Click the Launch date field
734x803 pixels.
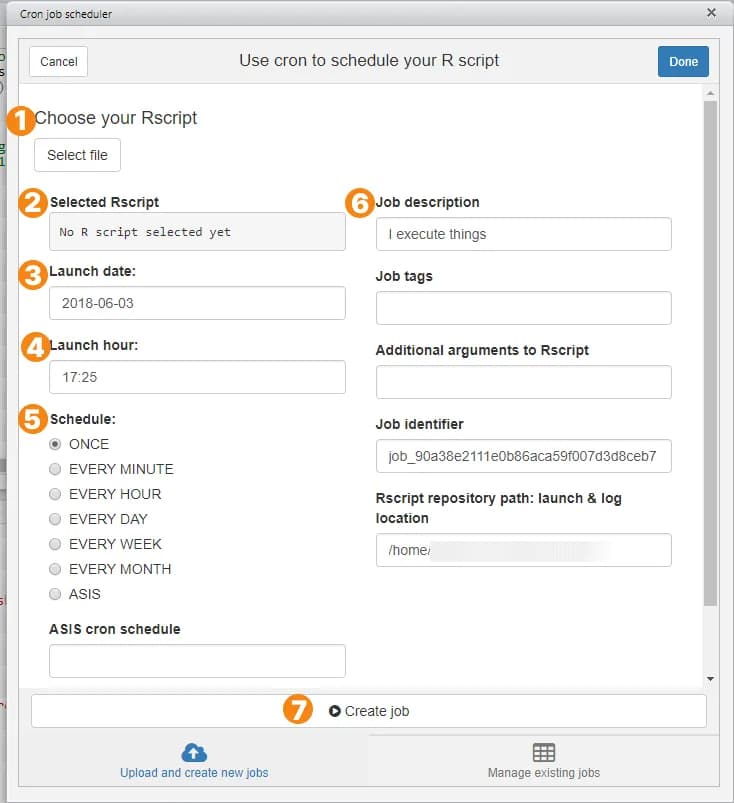197,302
